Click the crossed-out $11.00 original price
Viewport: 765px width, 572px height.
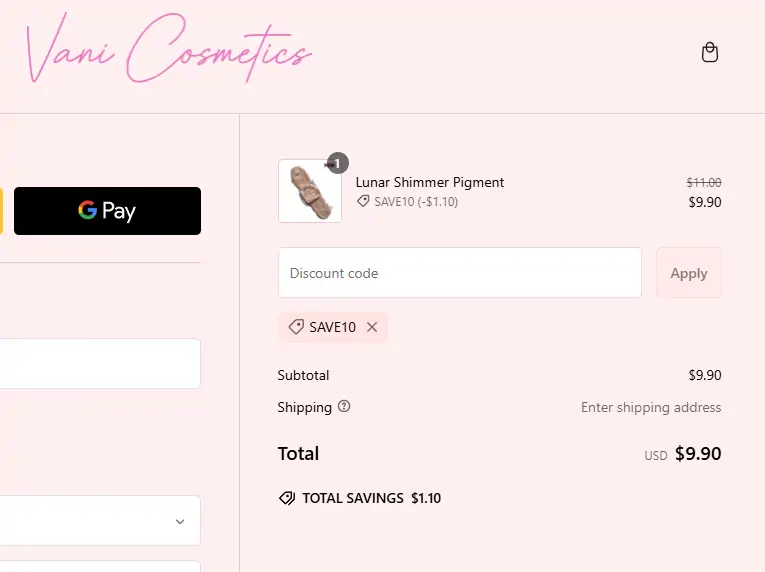[704, 183]
